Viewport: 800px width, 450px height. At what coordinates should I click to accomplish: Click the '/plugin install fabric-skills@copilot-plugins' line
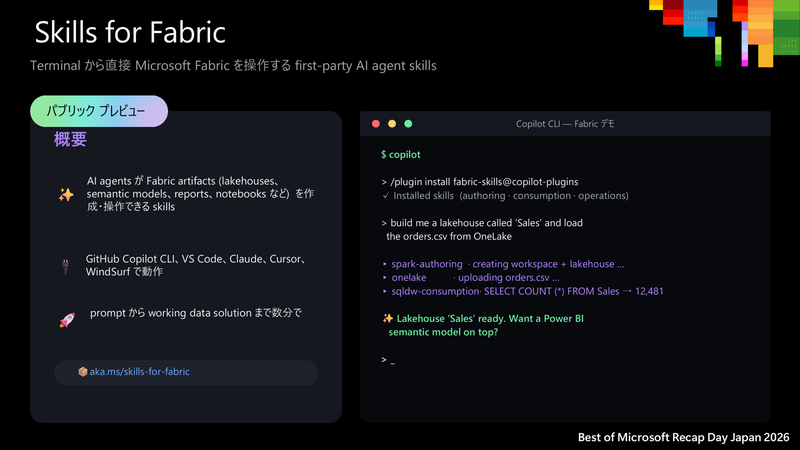(x=480, y=182)
